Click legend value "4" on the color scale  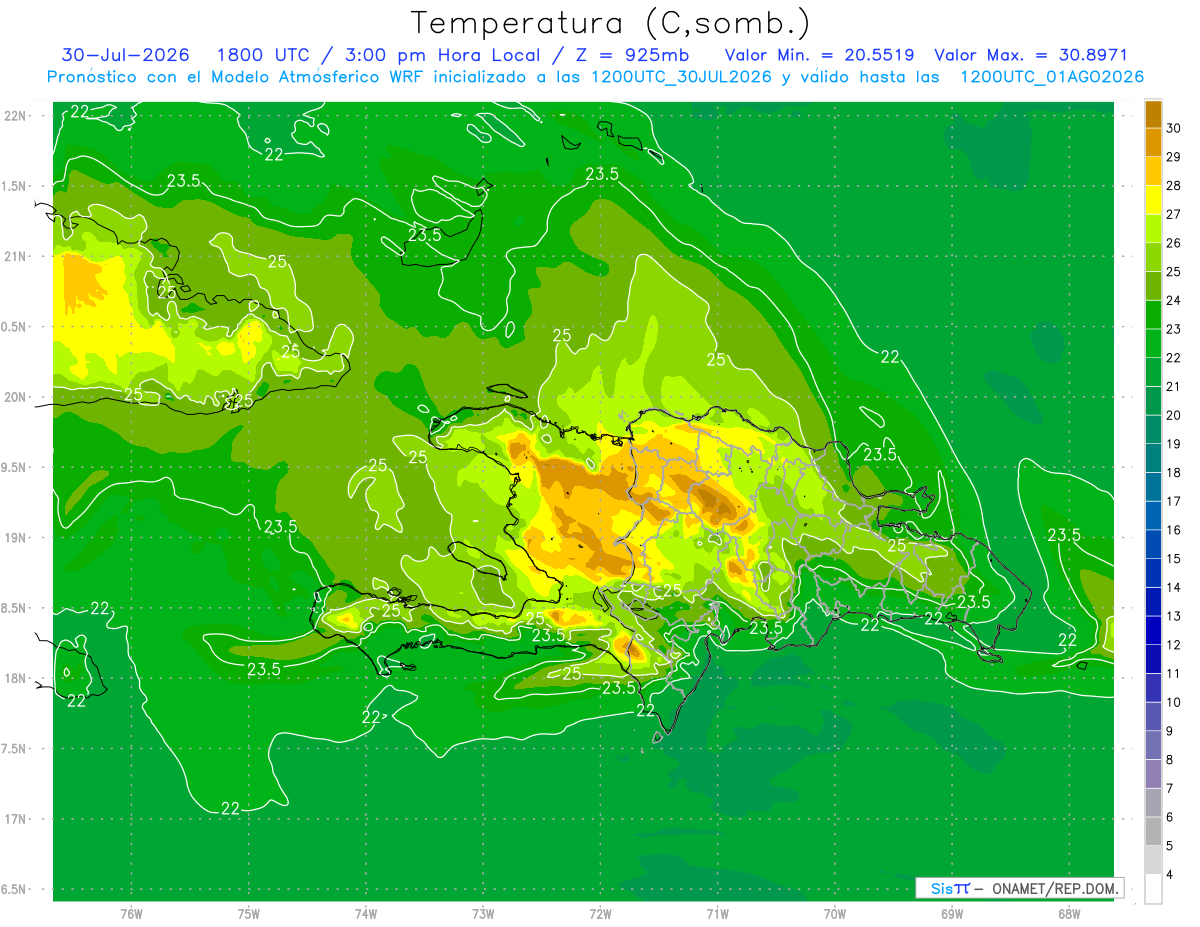[1170, 876]
